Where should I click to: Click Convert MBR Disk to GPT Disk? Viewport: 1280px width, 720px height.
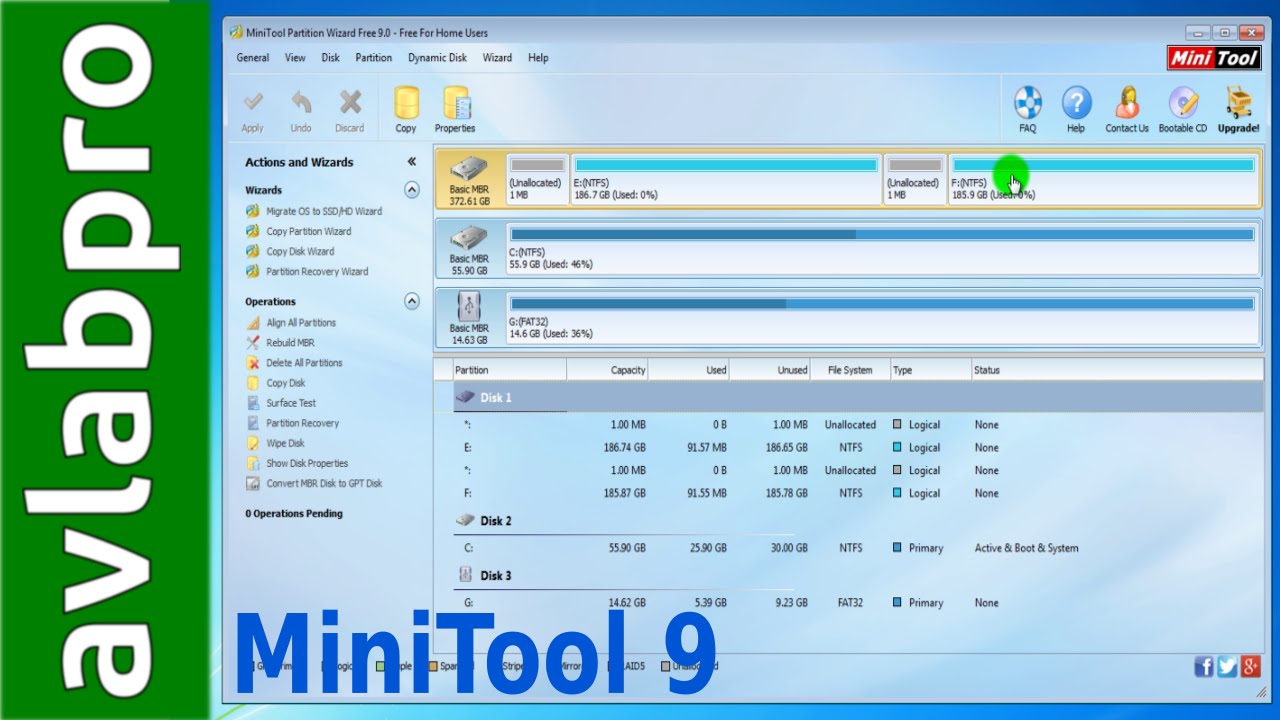tap(314, 483)
